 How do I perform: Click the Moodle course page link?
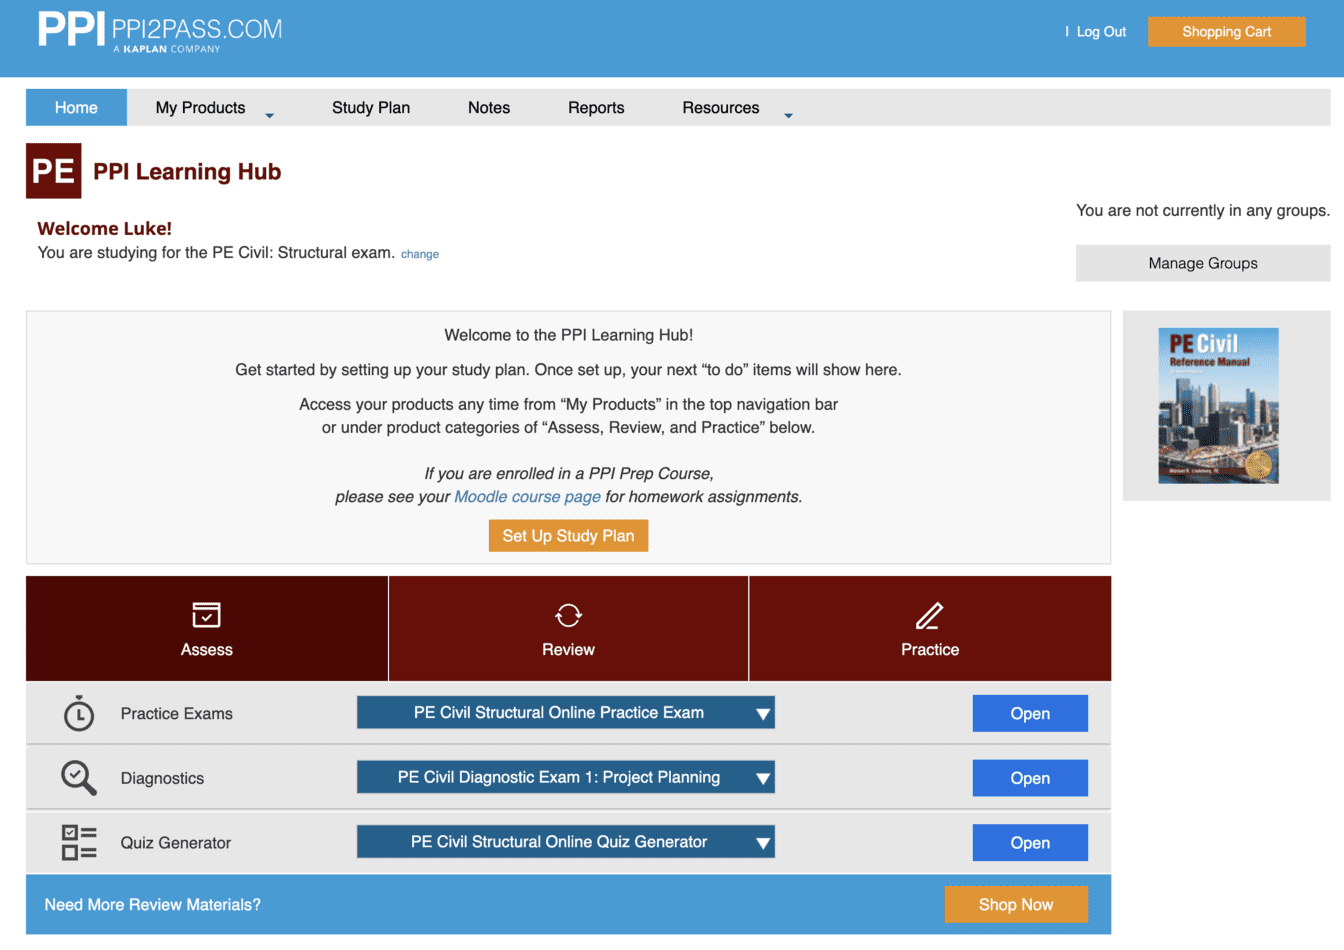[527, 496]
